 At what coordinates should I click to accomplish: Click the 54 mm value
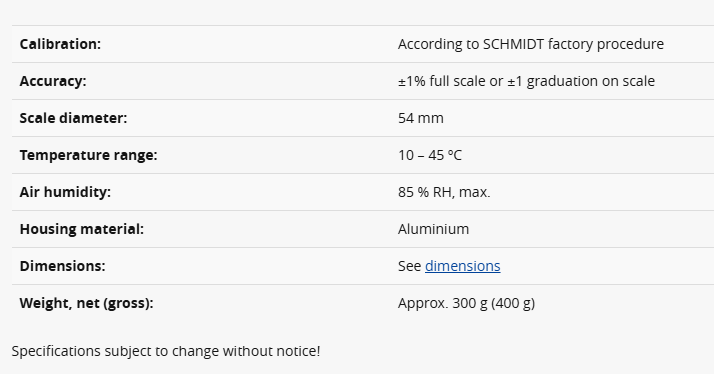click(421, 118)
